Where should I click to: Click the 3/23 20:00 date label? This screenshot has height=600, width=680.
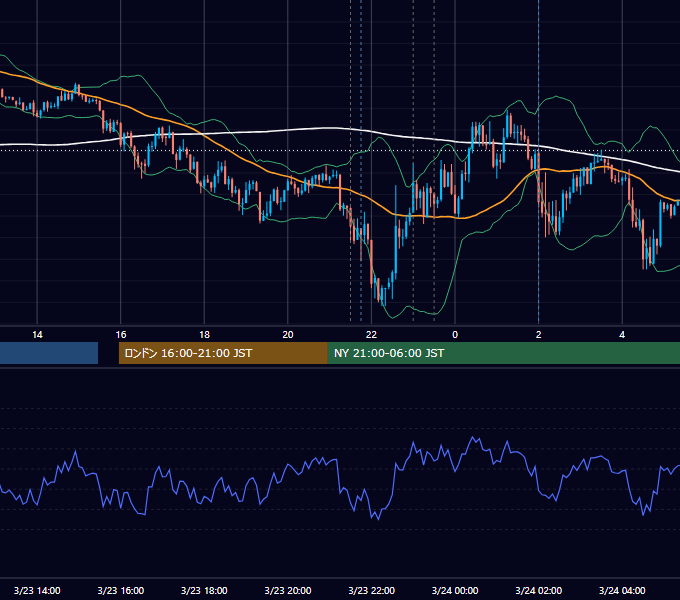pyautogui.click(x=288, y=590)
